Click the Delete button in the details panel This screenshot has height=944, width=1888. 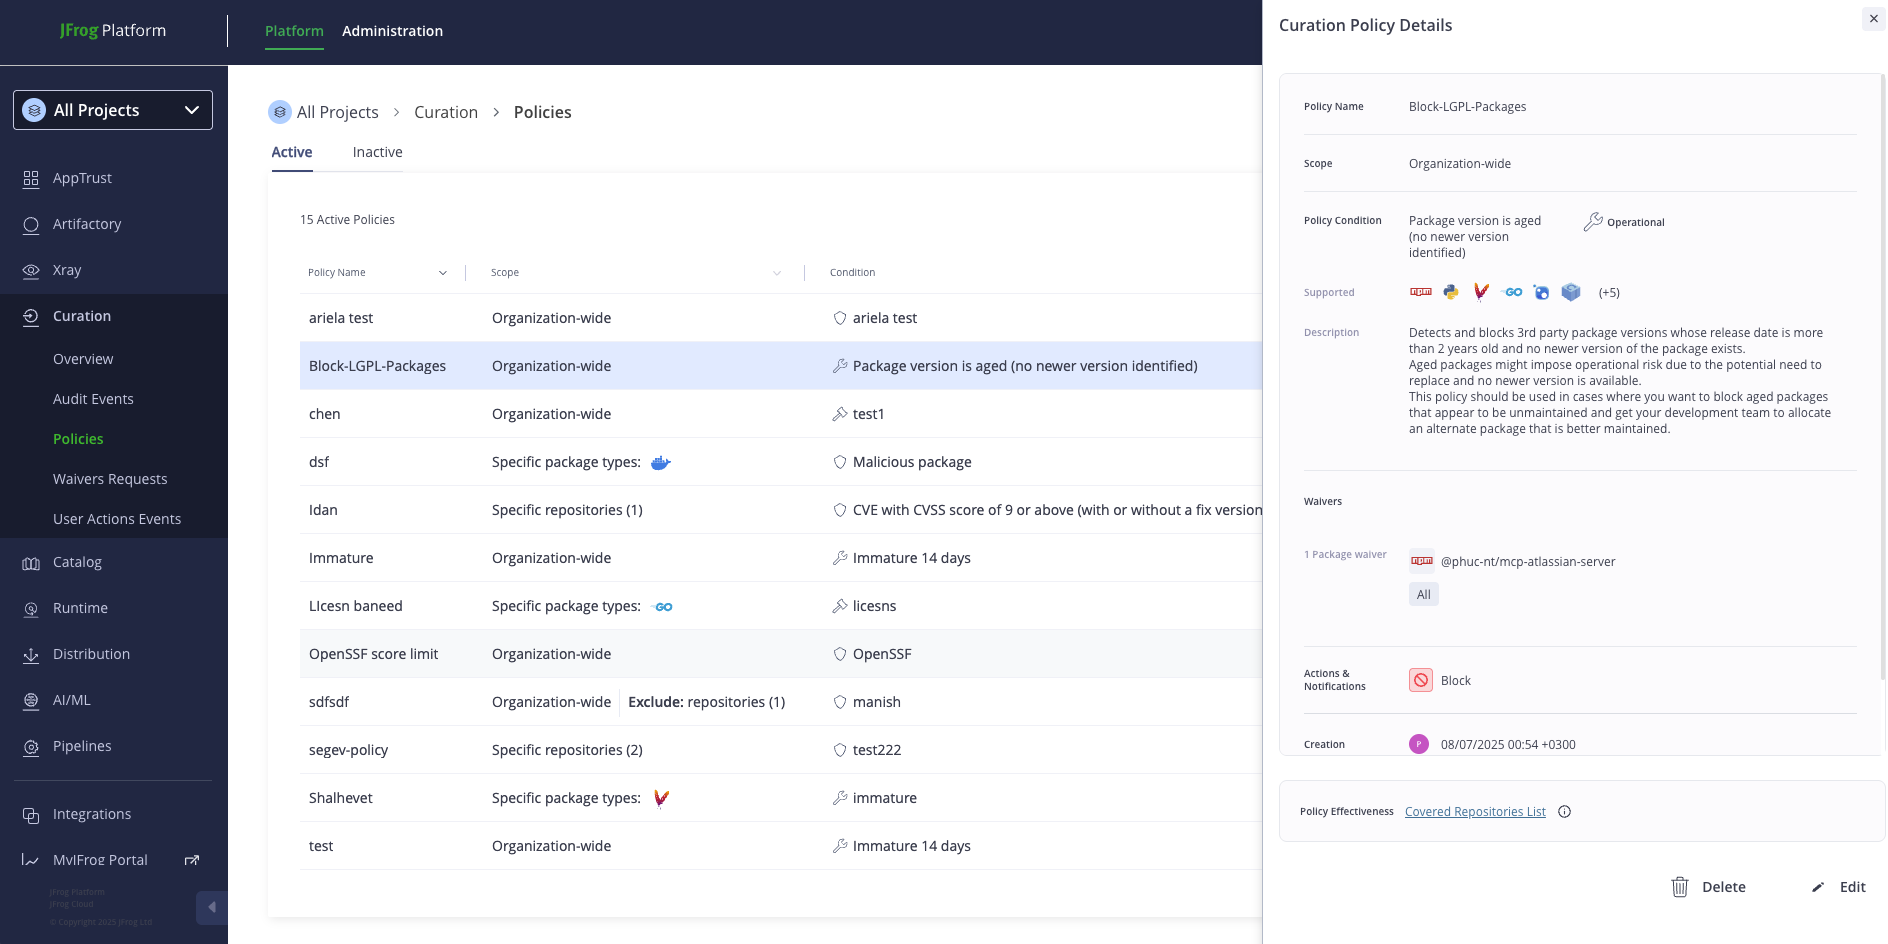coord(1709,886)
